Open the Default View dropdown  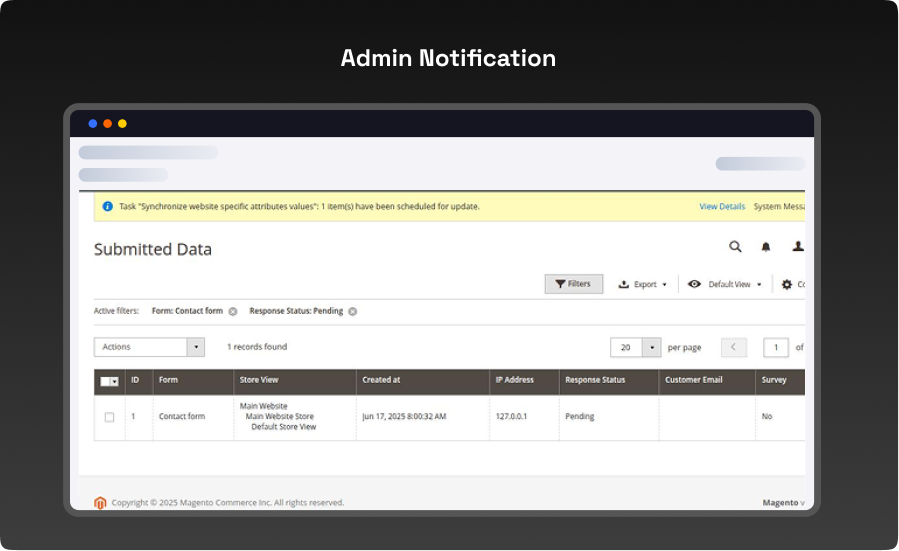pyautogui.click(x=725, y=285)
